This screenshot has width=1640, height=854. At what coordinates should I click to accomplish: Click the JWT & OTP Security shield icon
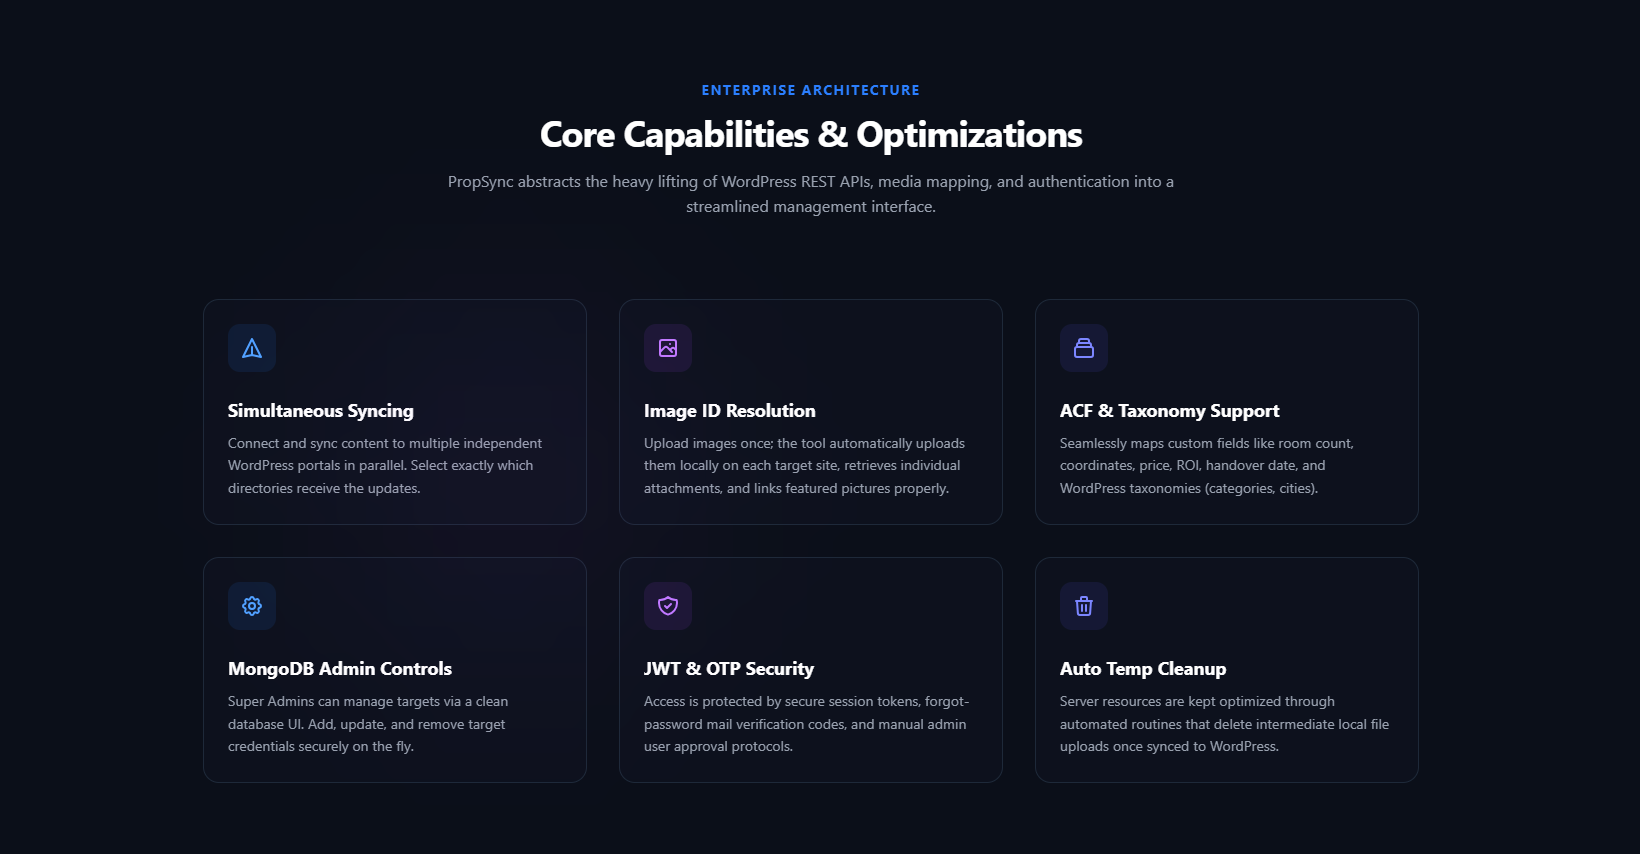coord(668,606)
